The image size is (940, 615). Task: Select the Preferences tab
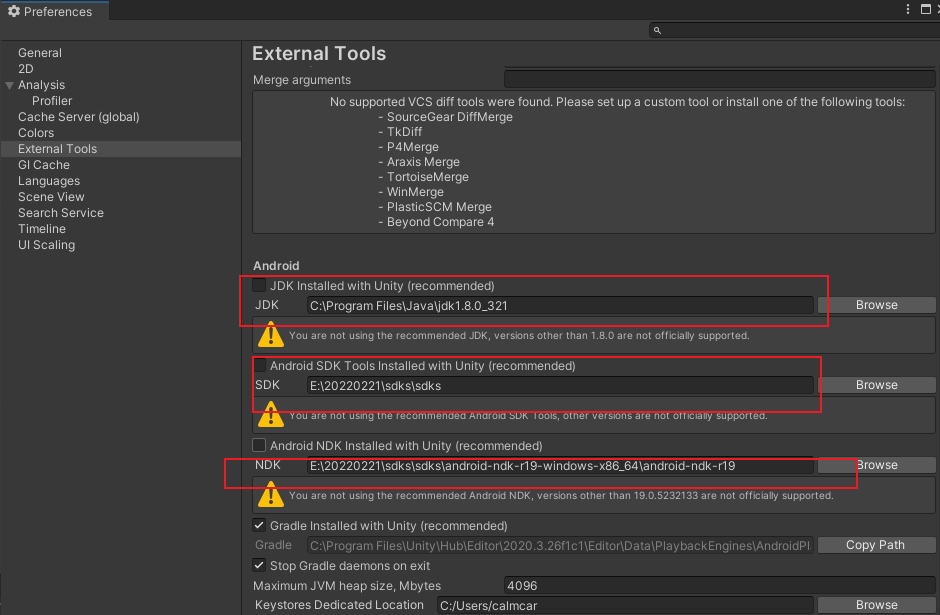click(x=55, y=11)
